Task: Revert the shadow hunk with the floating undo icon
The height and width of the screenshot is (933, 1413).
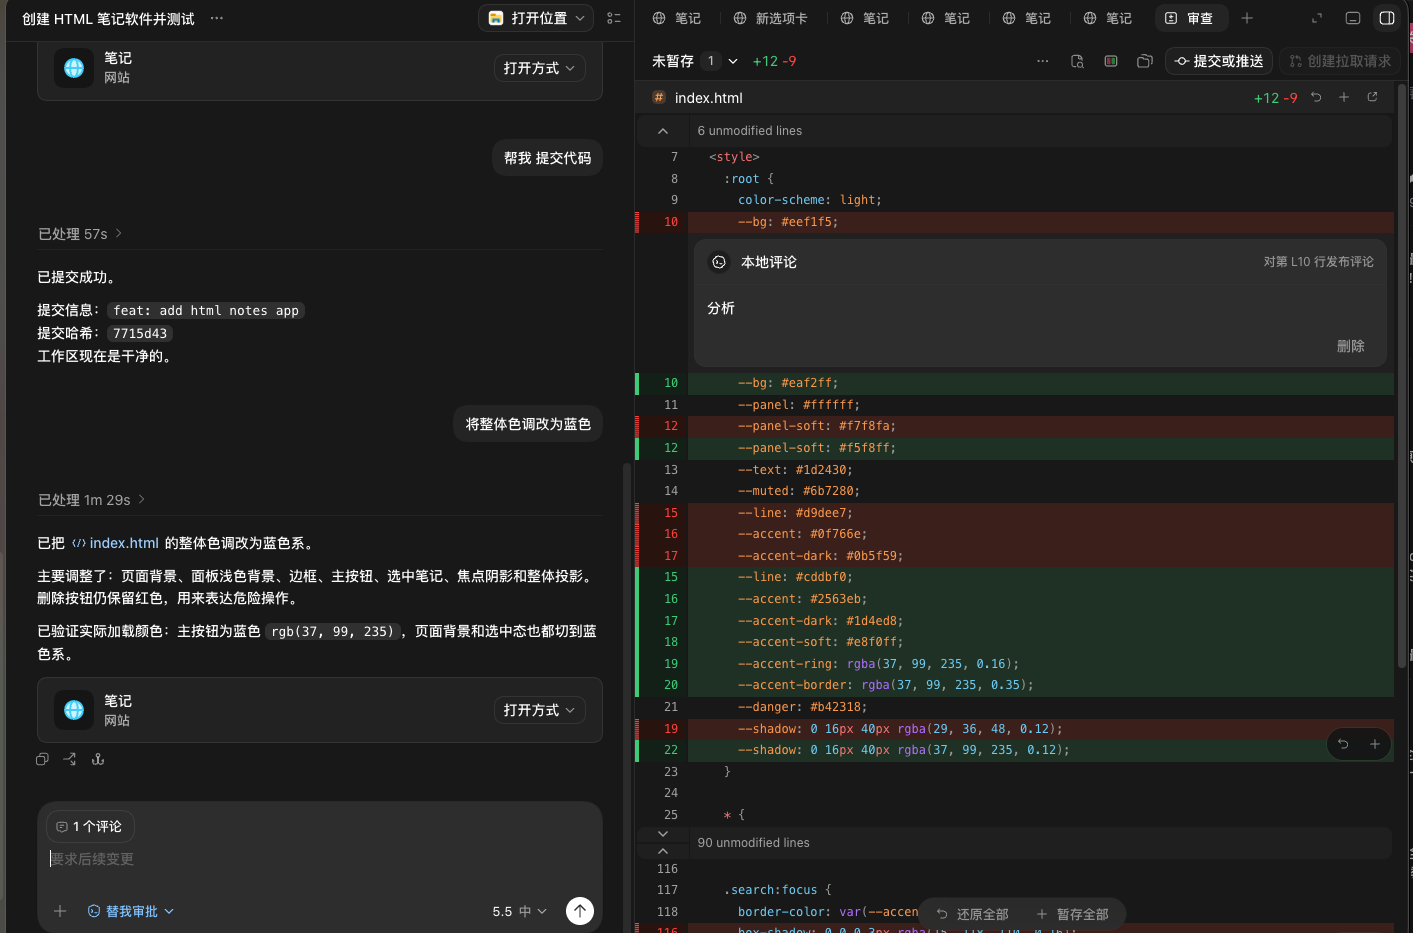Action: click(1343, 744)
